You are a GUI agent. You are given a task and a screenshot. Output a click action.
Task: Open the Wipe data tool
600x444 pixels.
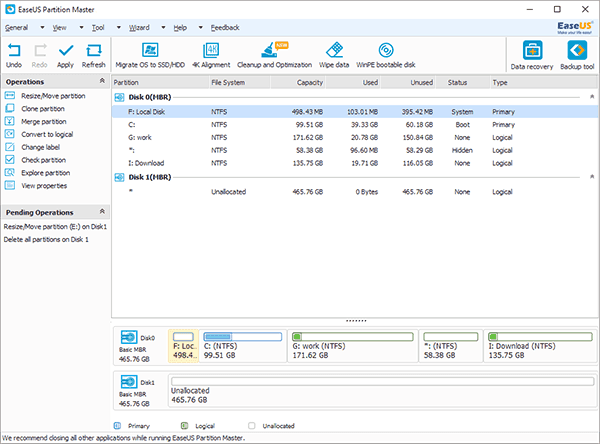pos(334,50)
